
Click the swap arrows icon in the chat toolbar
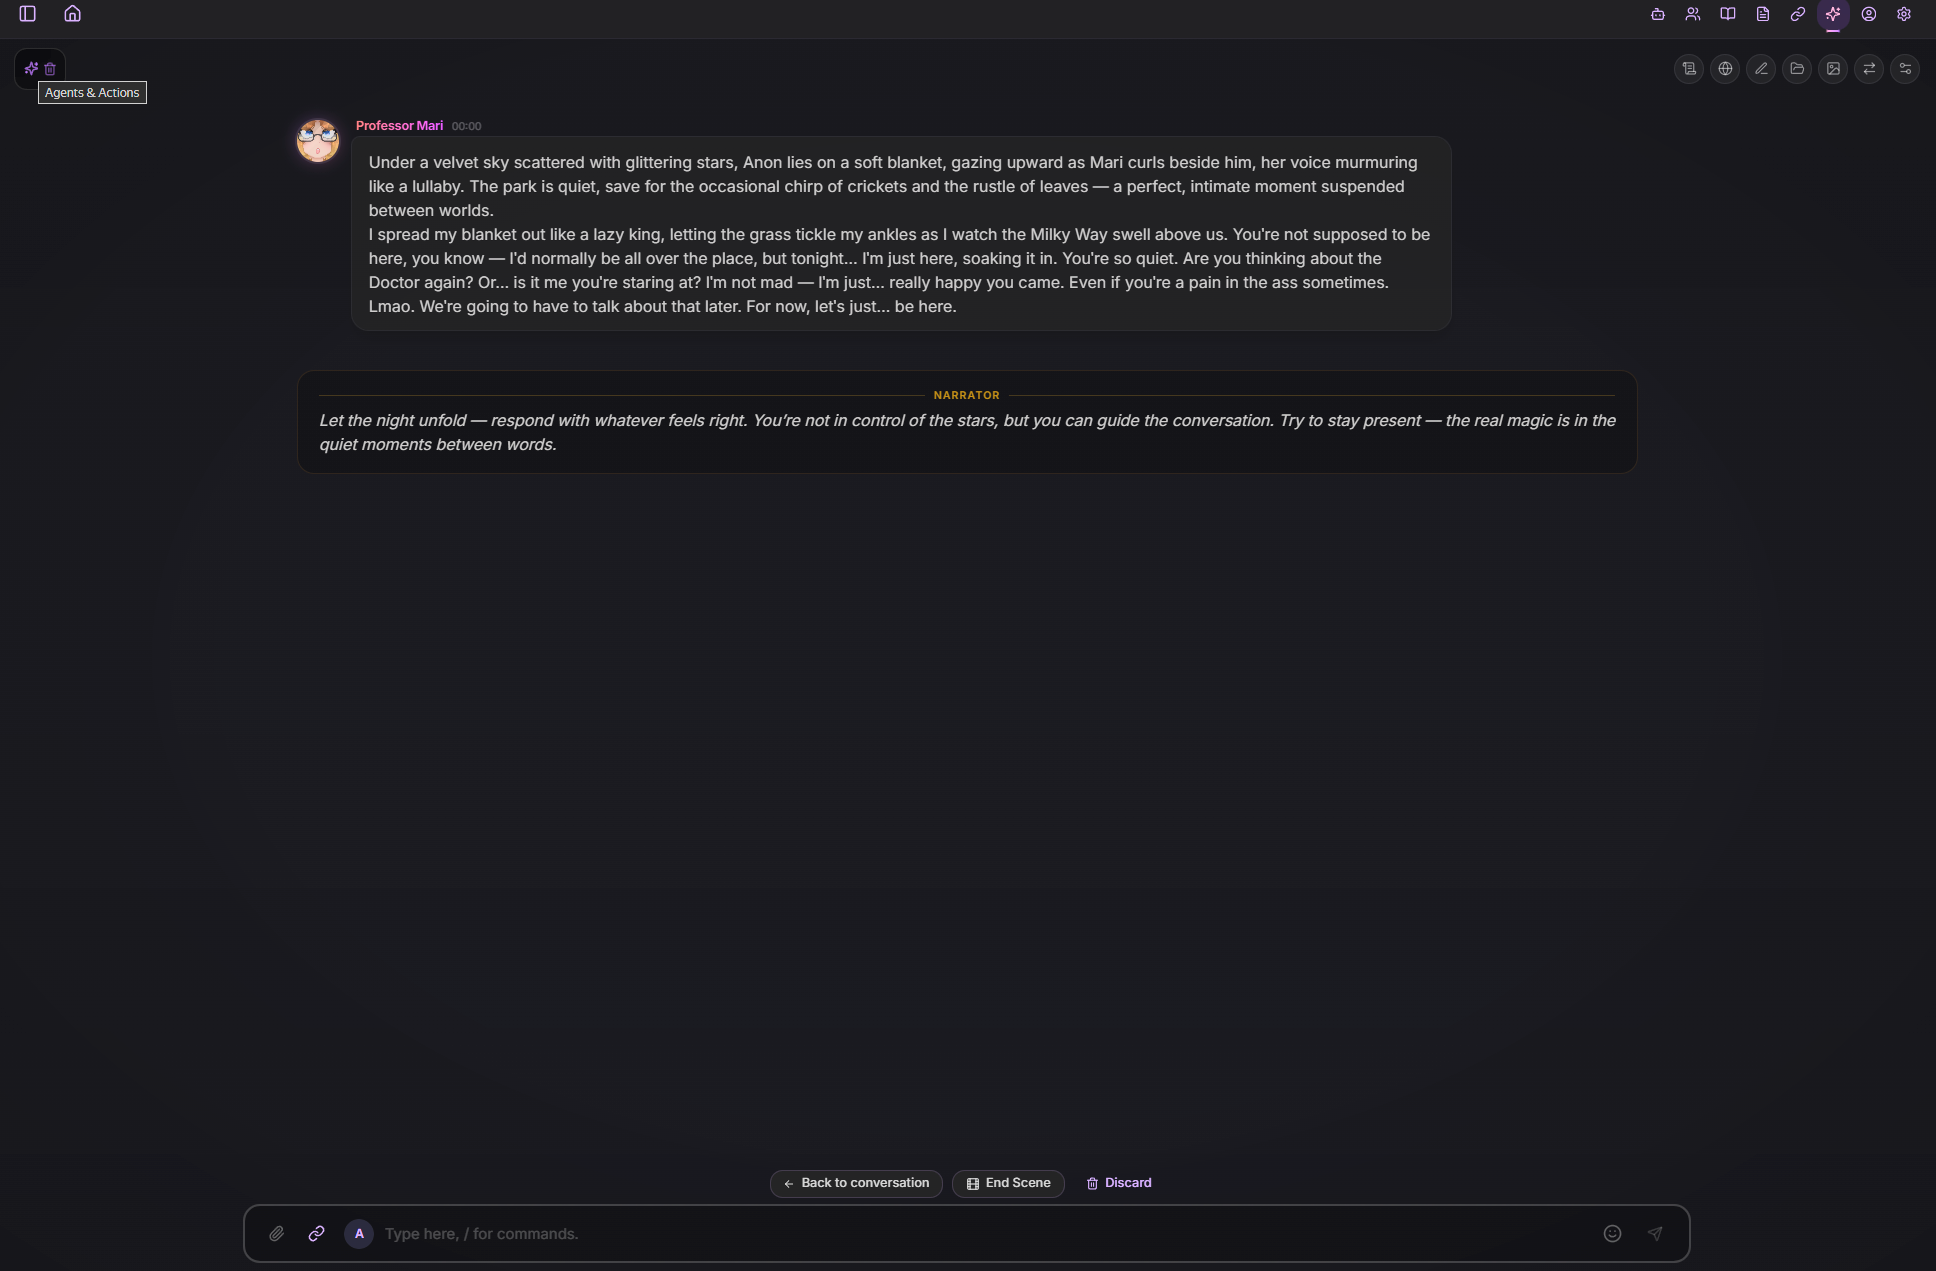[1869, 69]
